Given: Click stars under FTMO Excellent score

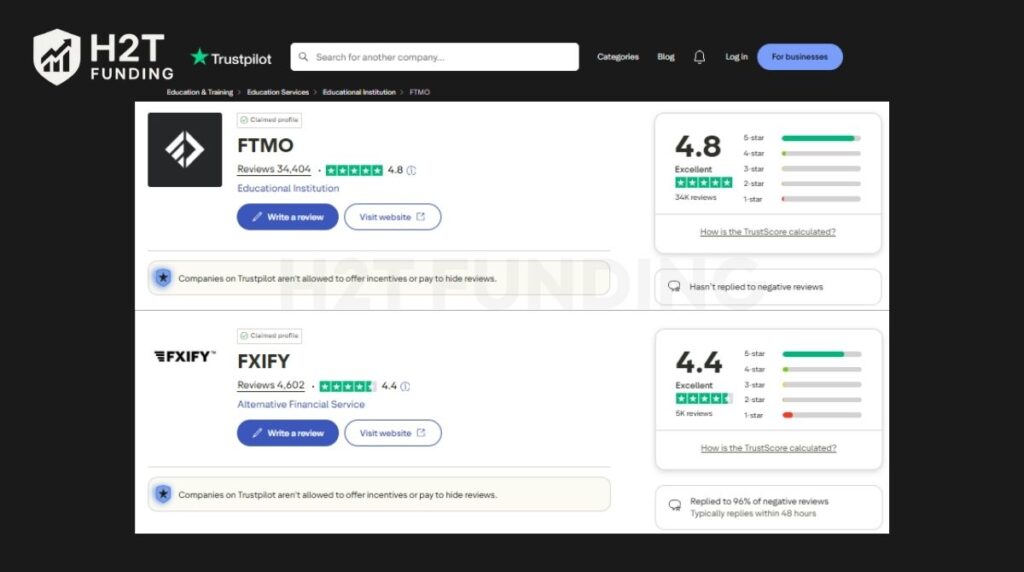Looking at the screenshot, I should (x=703, y=183).
